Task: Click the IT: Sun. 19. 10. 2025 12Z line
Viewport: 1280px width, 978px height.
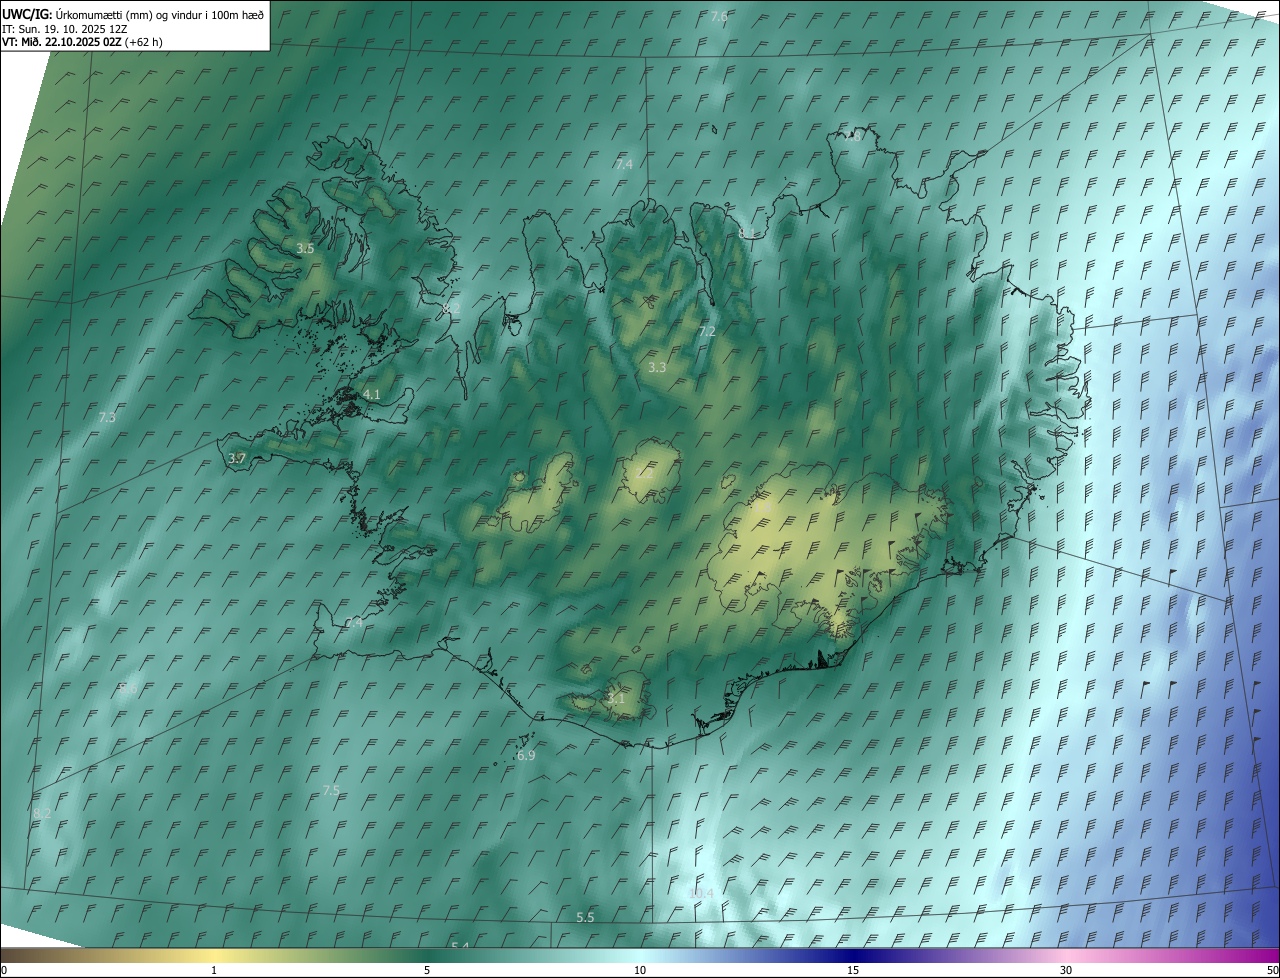Action: pyautogui.click(x=64, y=28)
